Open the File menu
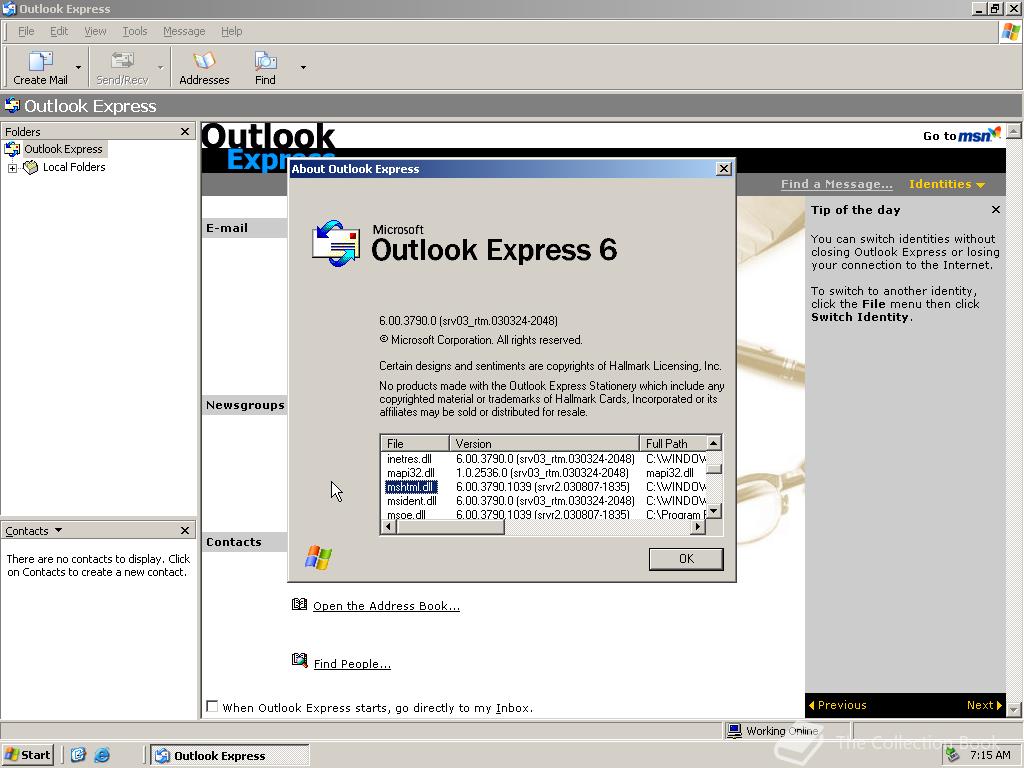The height and width of the screenshot is (768, 1024). tap(26, 31)
